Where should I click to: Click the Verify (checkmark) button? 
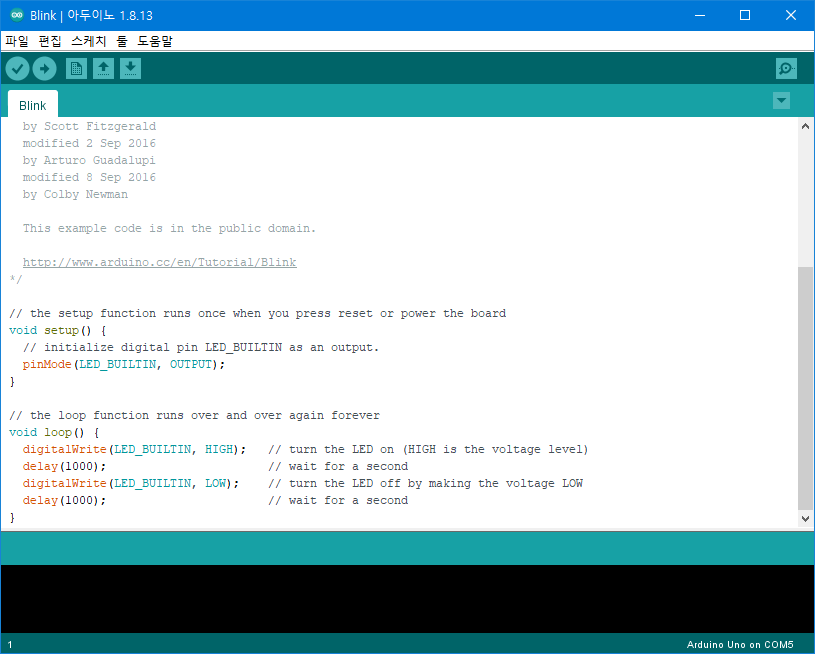(17, 69)
